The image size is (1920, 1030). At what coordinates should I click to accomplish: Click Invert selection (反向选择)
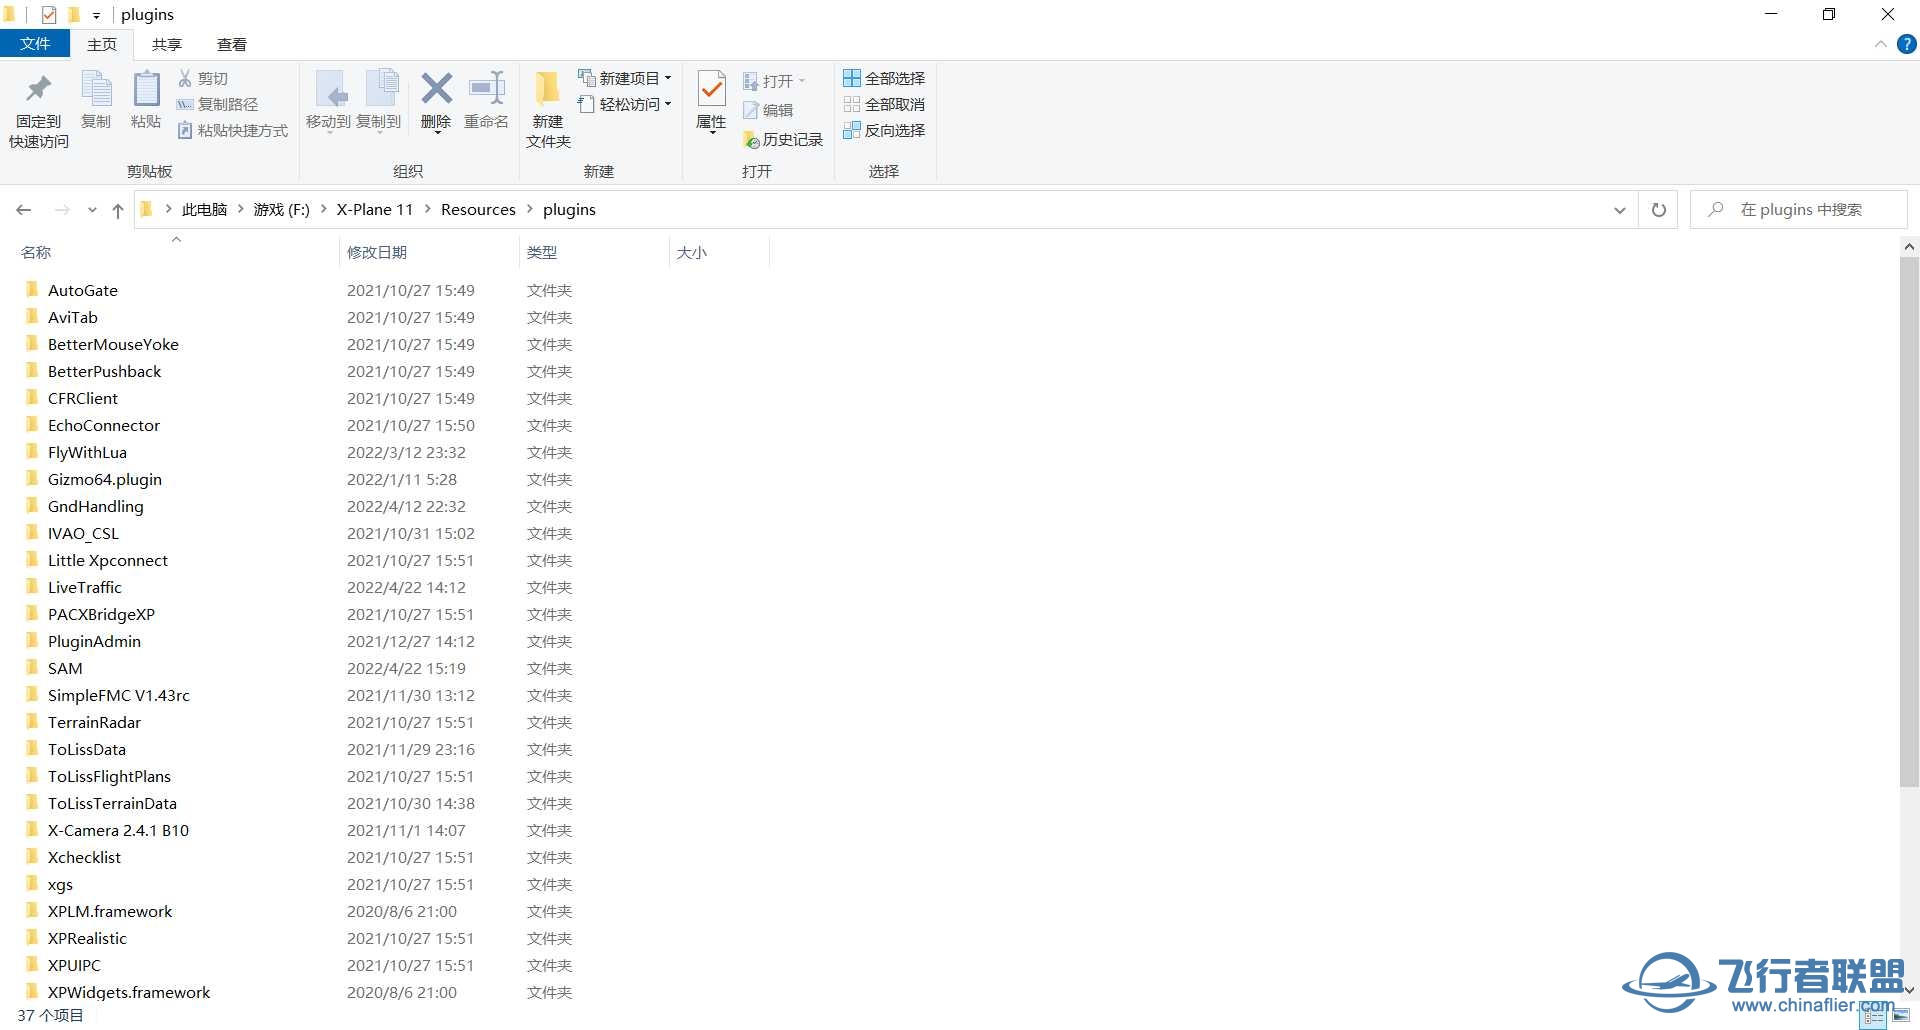884,130
